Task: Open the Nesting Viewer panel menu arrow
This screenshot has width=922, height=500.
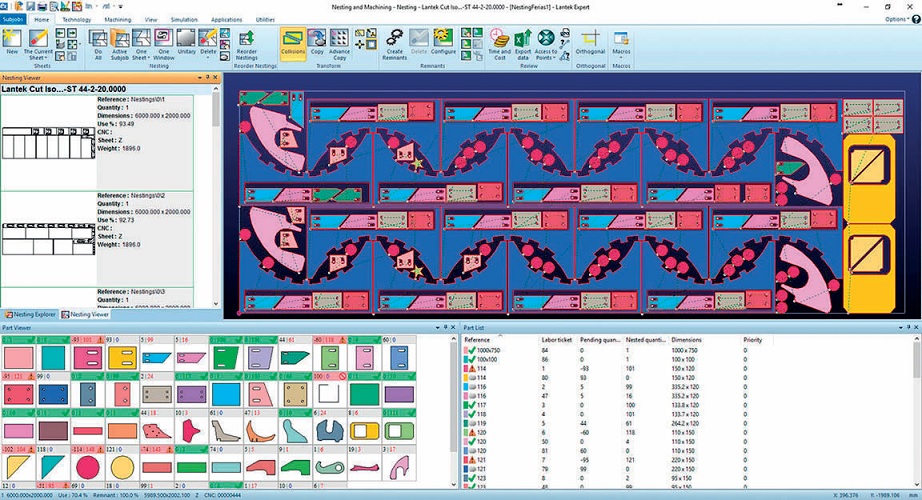Action: [x=200, y=77]
